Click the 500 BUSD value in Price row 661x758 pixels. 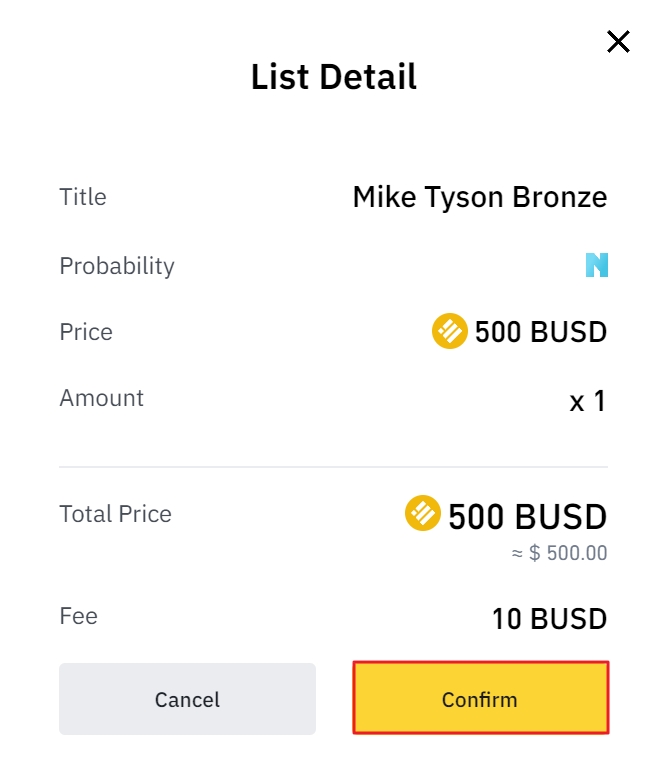[x=540, y=332]
